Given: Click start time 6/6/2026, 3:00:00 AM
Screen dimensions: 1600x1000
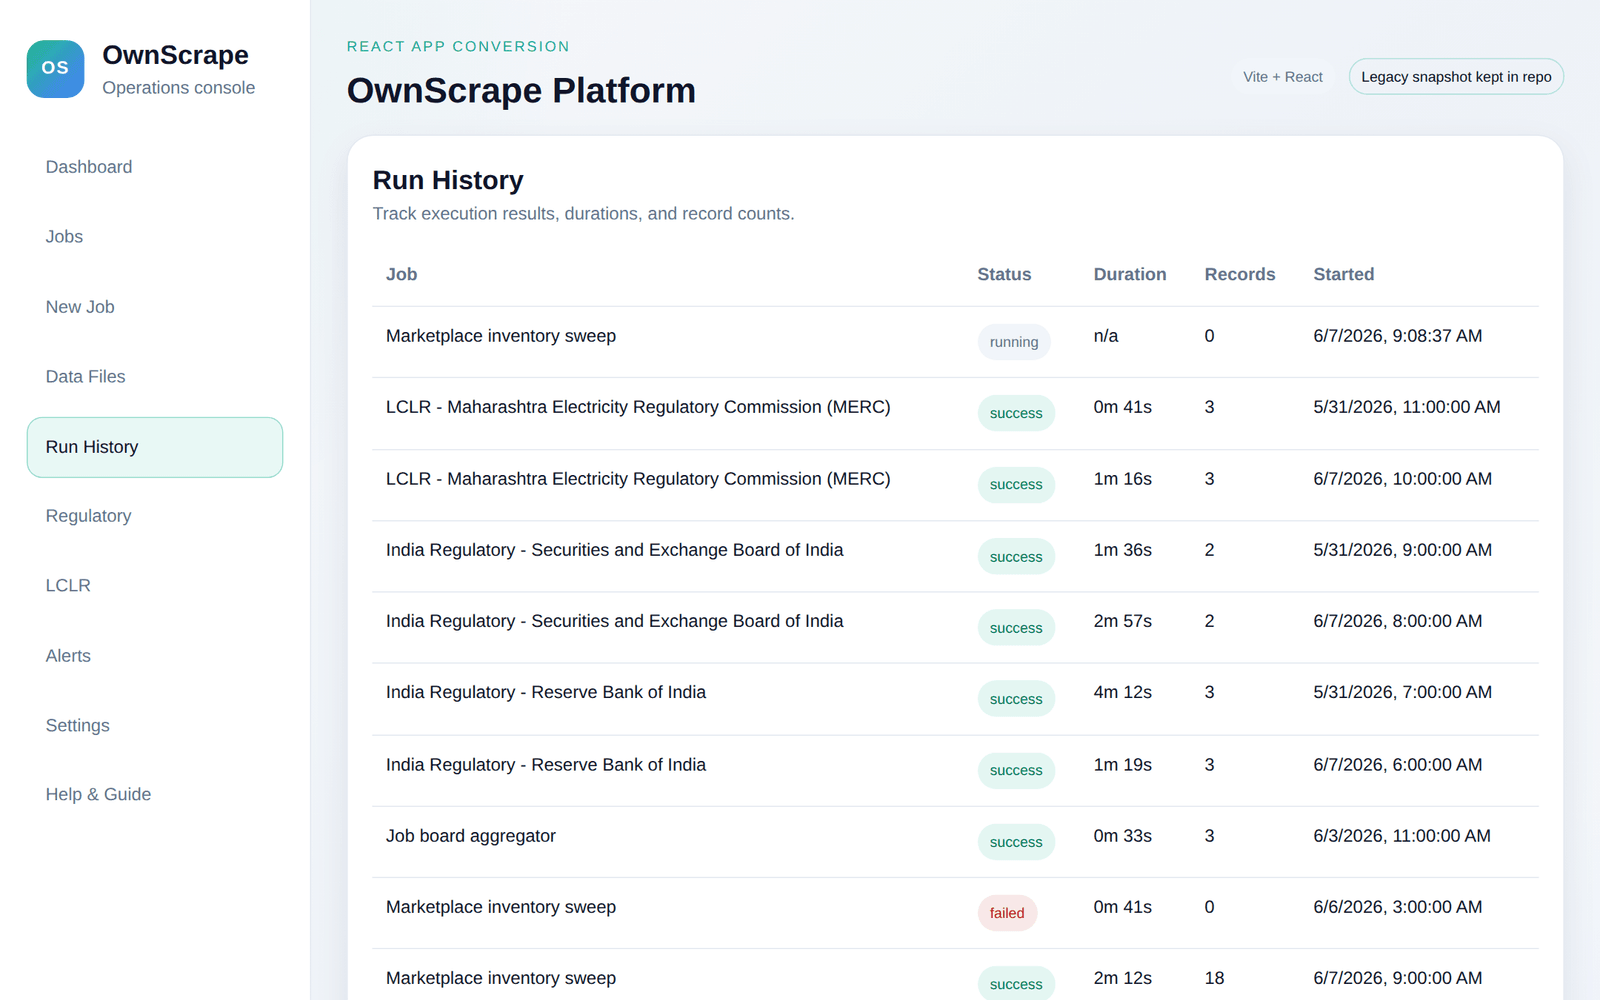Looking at the screenshot, I should point(1398,907).
